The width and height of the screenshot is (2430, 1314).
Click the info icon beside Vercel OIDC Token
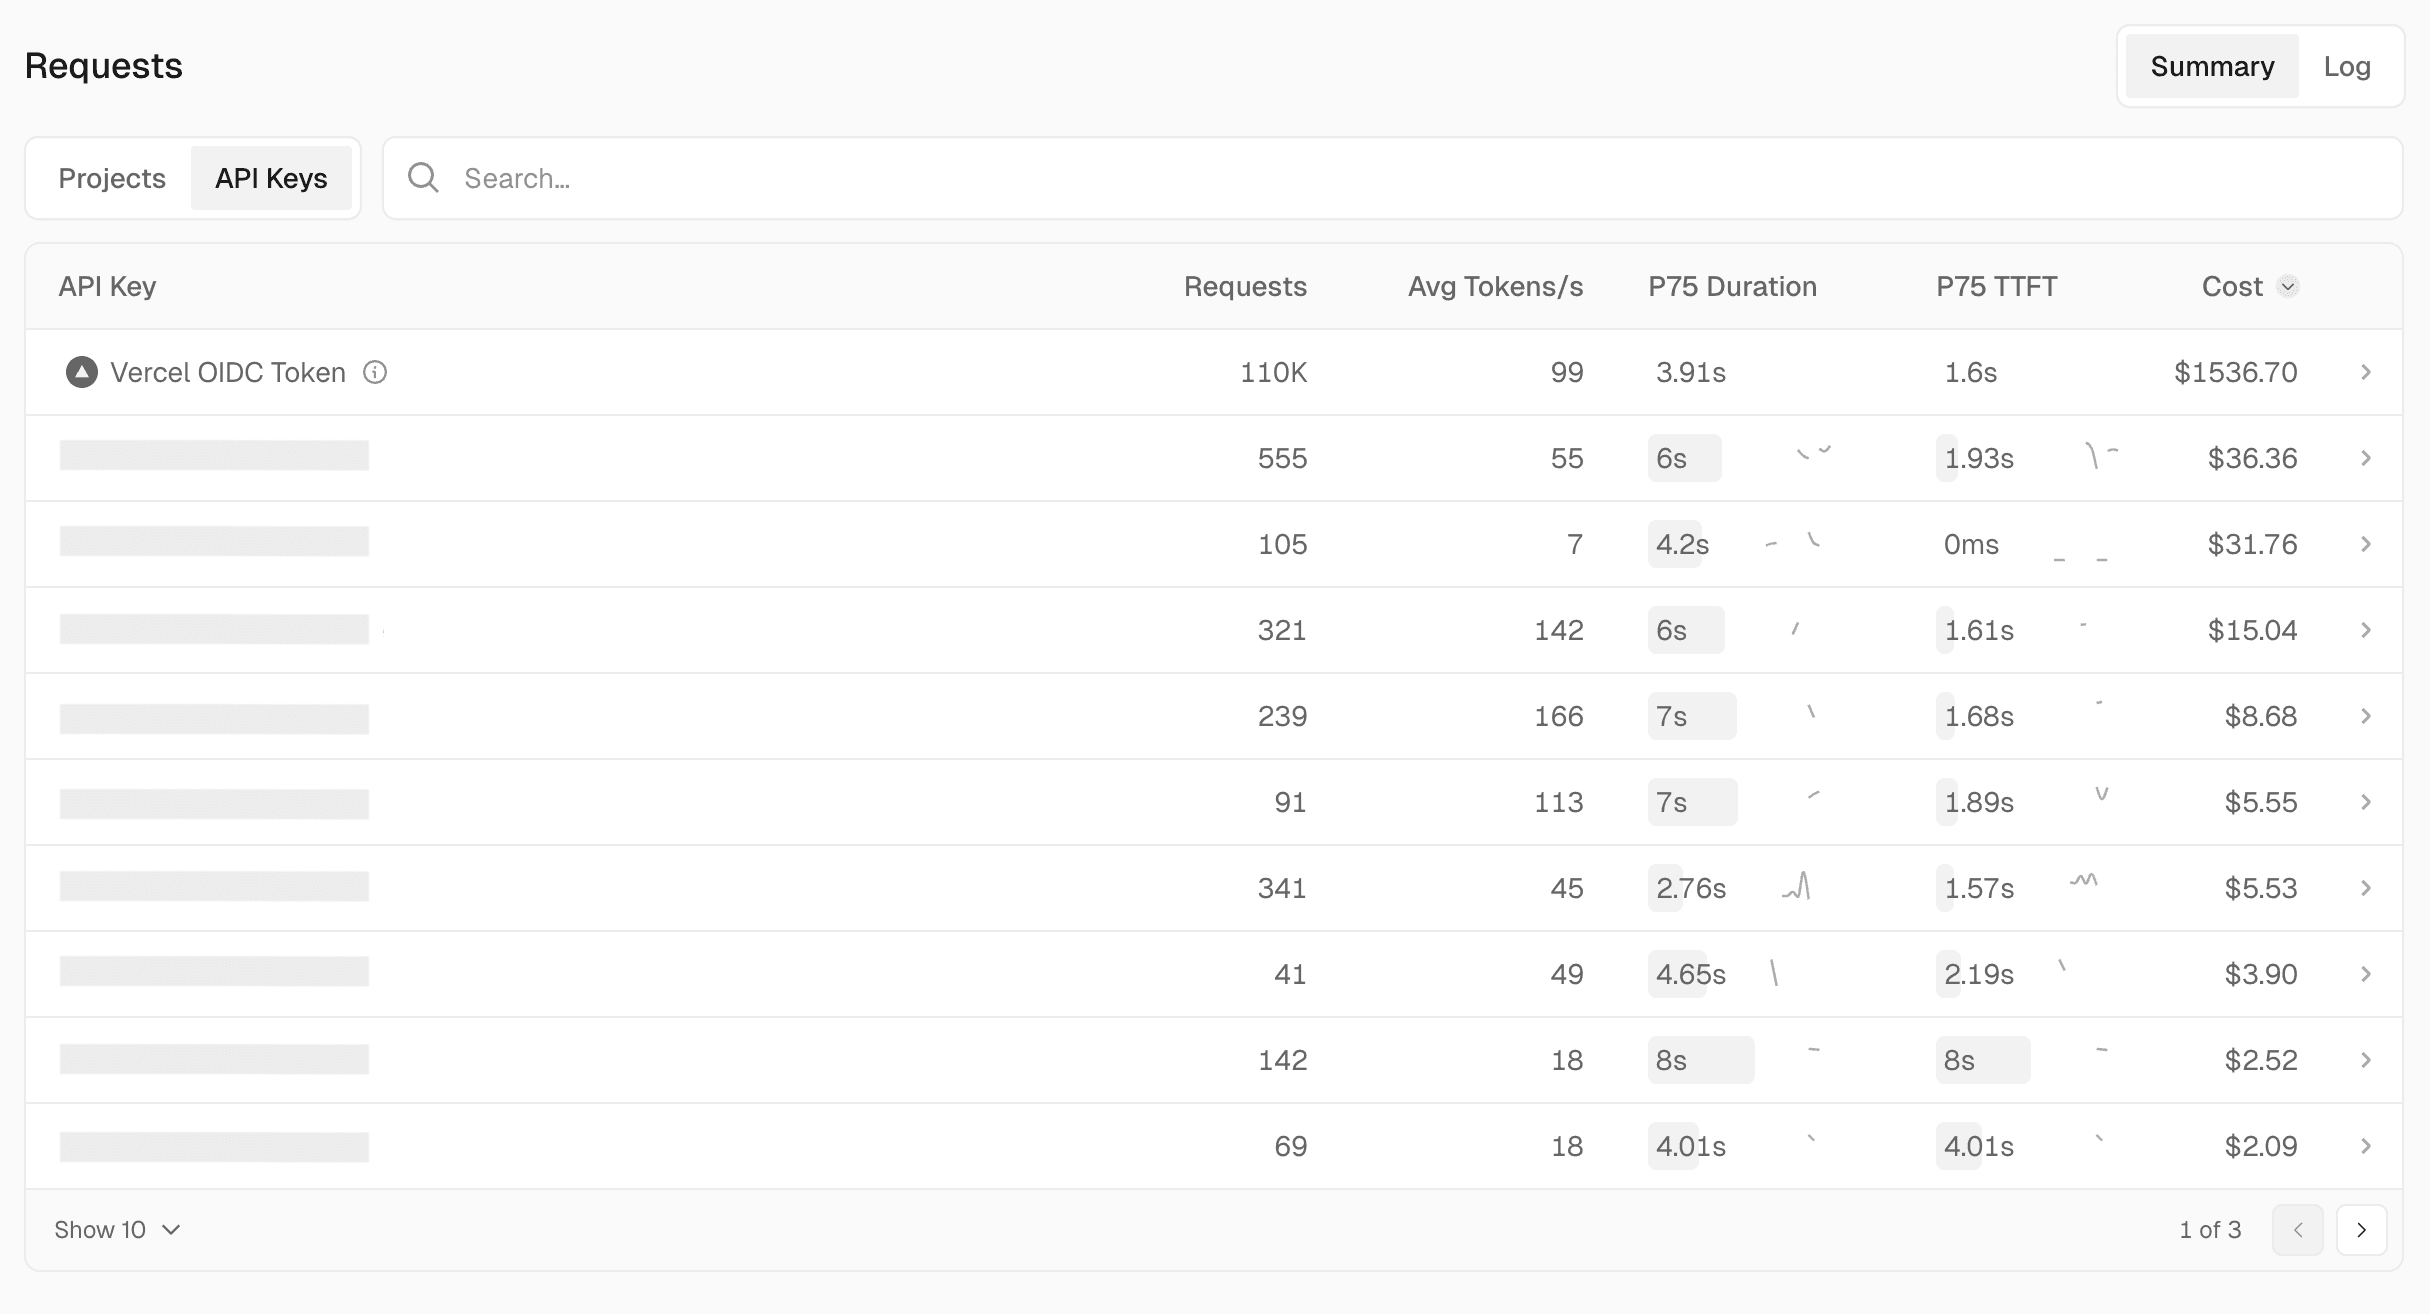pos(375,372)
